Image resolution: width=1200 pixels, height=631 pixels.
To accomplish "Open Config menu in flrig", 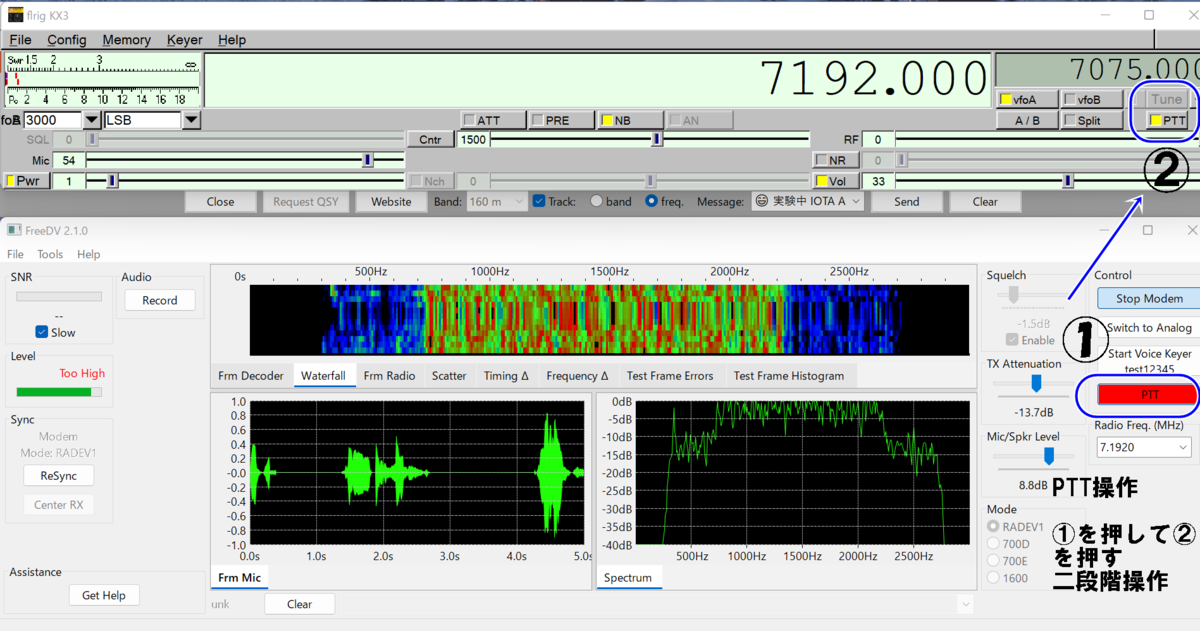I will tap(67, 40).
